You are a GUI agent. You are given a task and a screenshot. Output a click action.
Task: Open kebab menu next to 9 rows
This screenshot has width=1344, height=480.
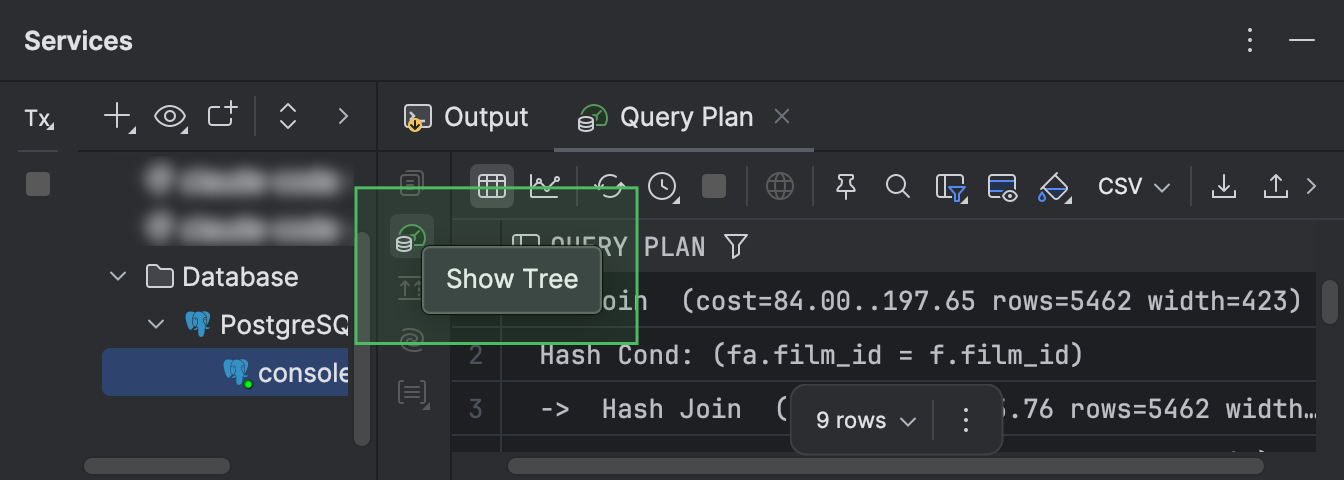(965, 421)
